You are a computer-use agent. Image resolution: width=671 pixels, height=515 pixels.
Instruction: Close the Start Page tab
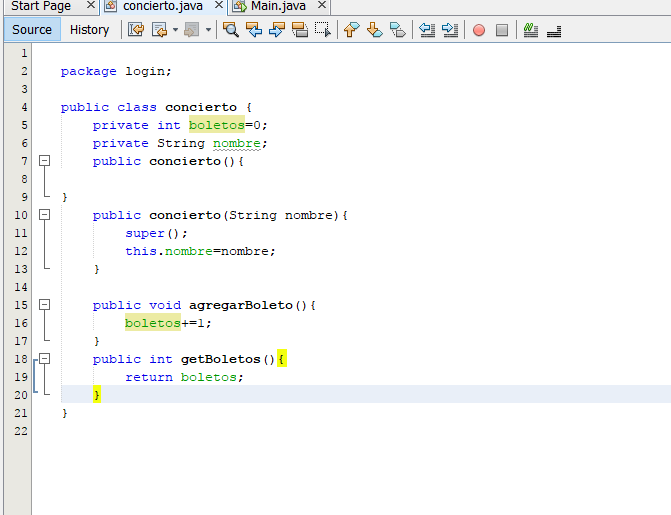pyautogui.click(x=90, y=5)
